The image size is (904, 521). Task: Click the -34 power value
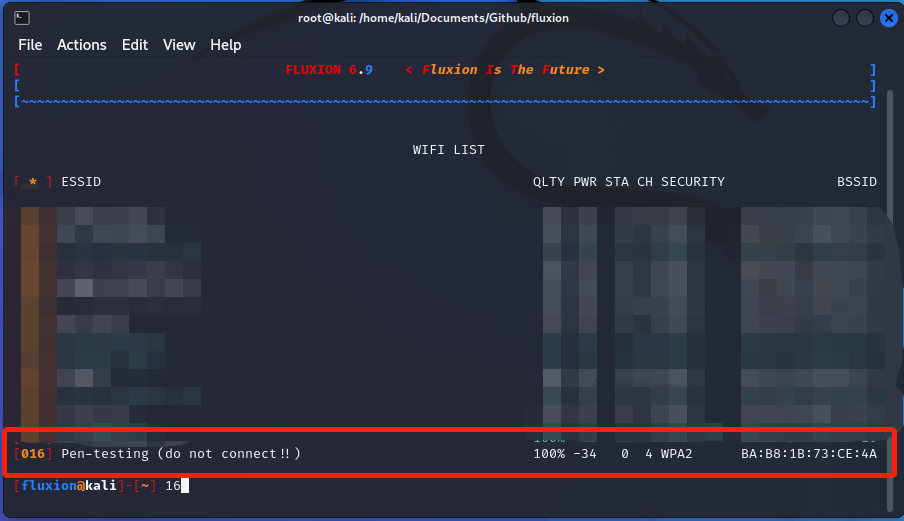pyautogui.click(x=585, y=454)
